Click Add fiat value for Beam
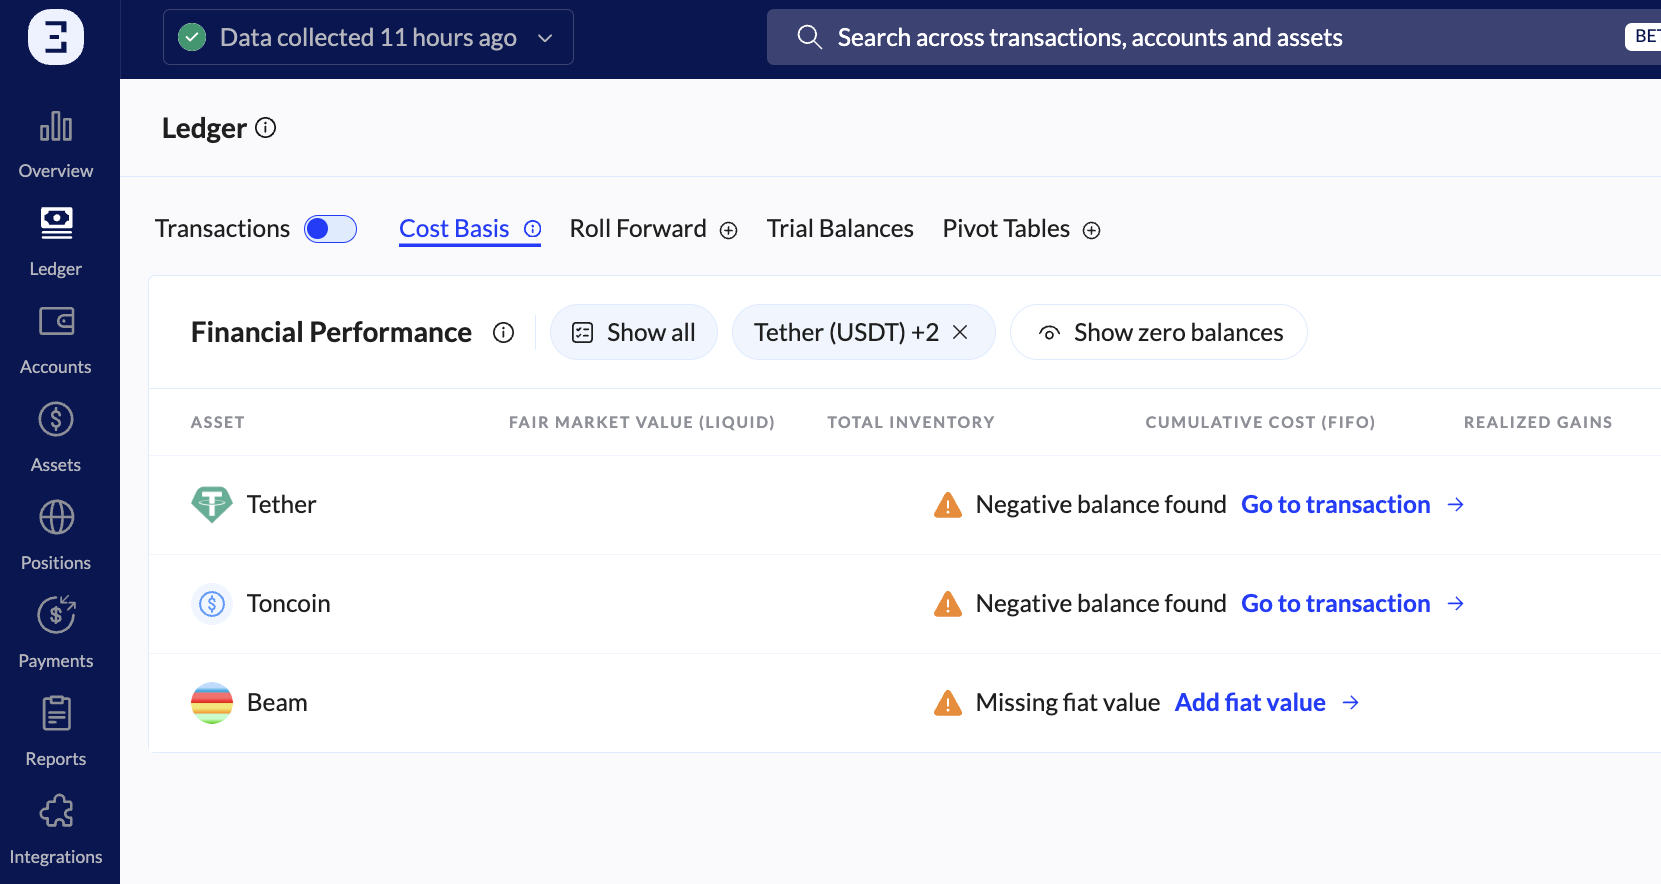 coord(1250,703)
